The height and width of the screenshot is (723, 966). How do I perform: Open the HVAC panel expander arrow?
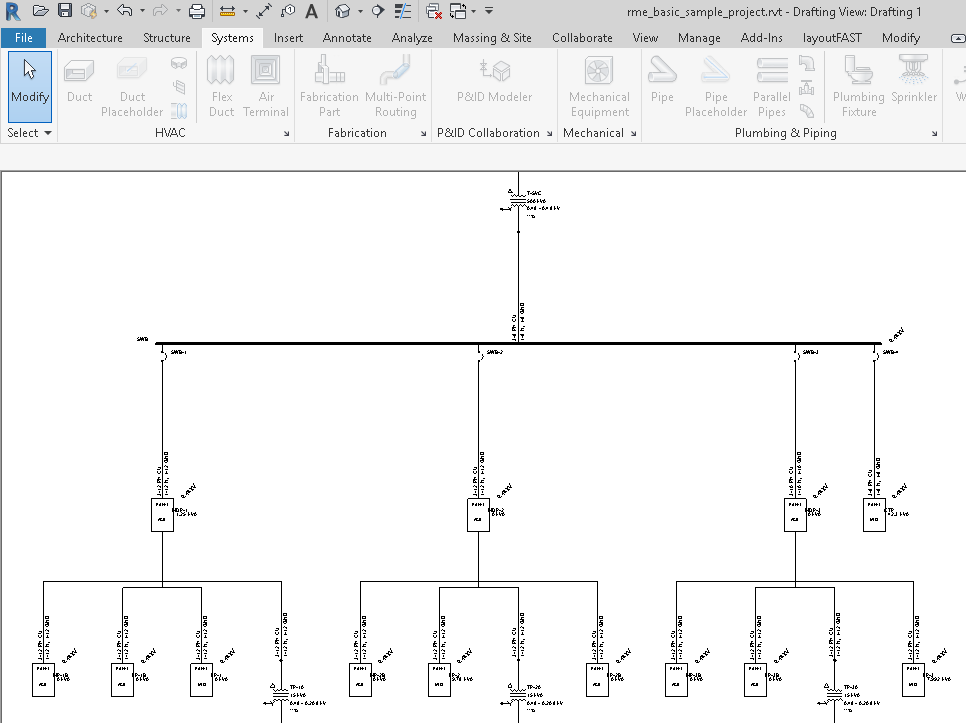[x=287, y=132]
